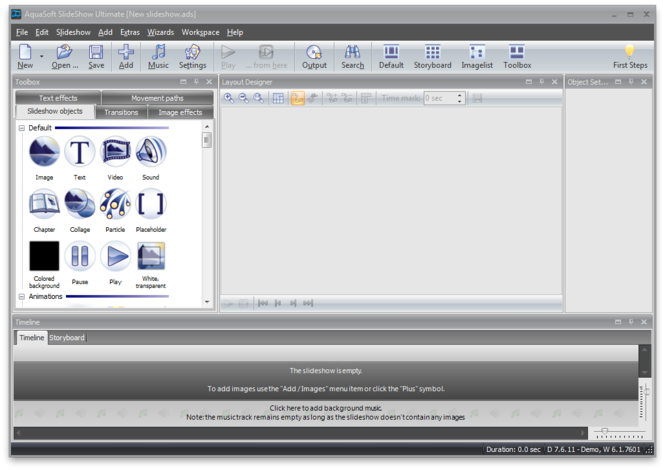The image size is (665, 470).
Task: Jump to first slide playback control
Action: [x=263, y=303]
